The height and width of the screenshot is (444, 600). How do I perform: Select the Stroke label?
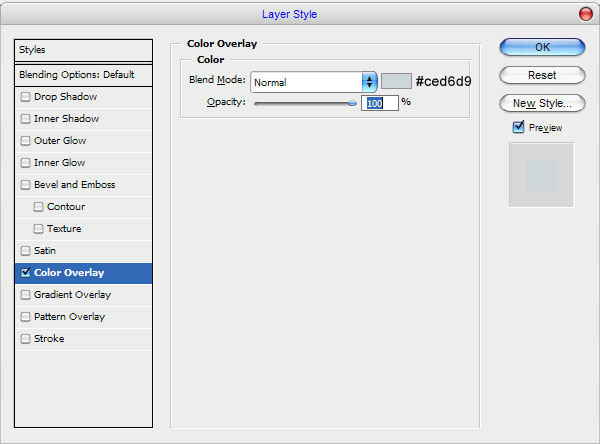pos(49,339)
